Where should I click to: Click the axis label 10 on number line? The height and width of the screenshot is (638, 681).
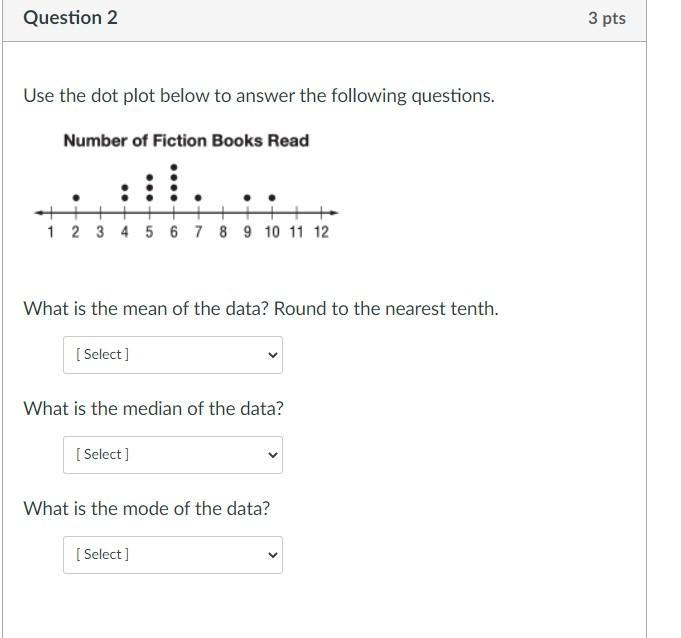click(x=272, y=232)
